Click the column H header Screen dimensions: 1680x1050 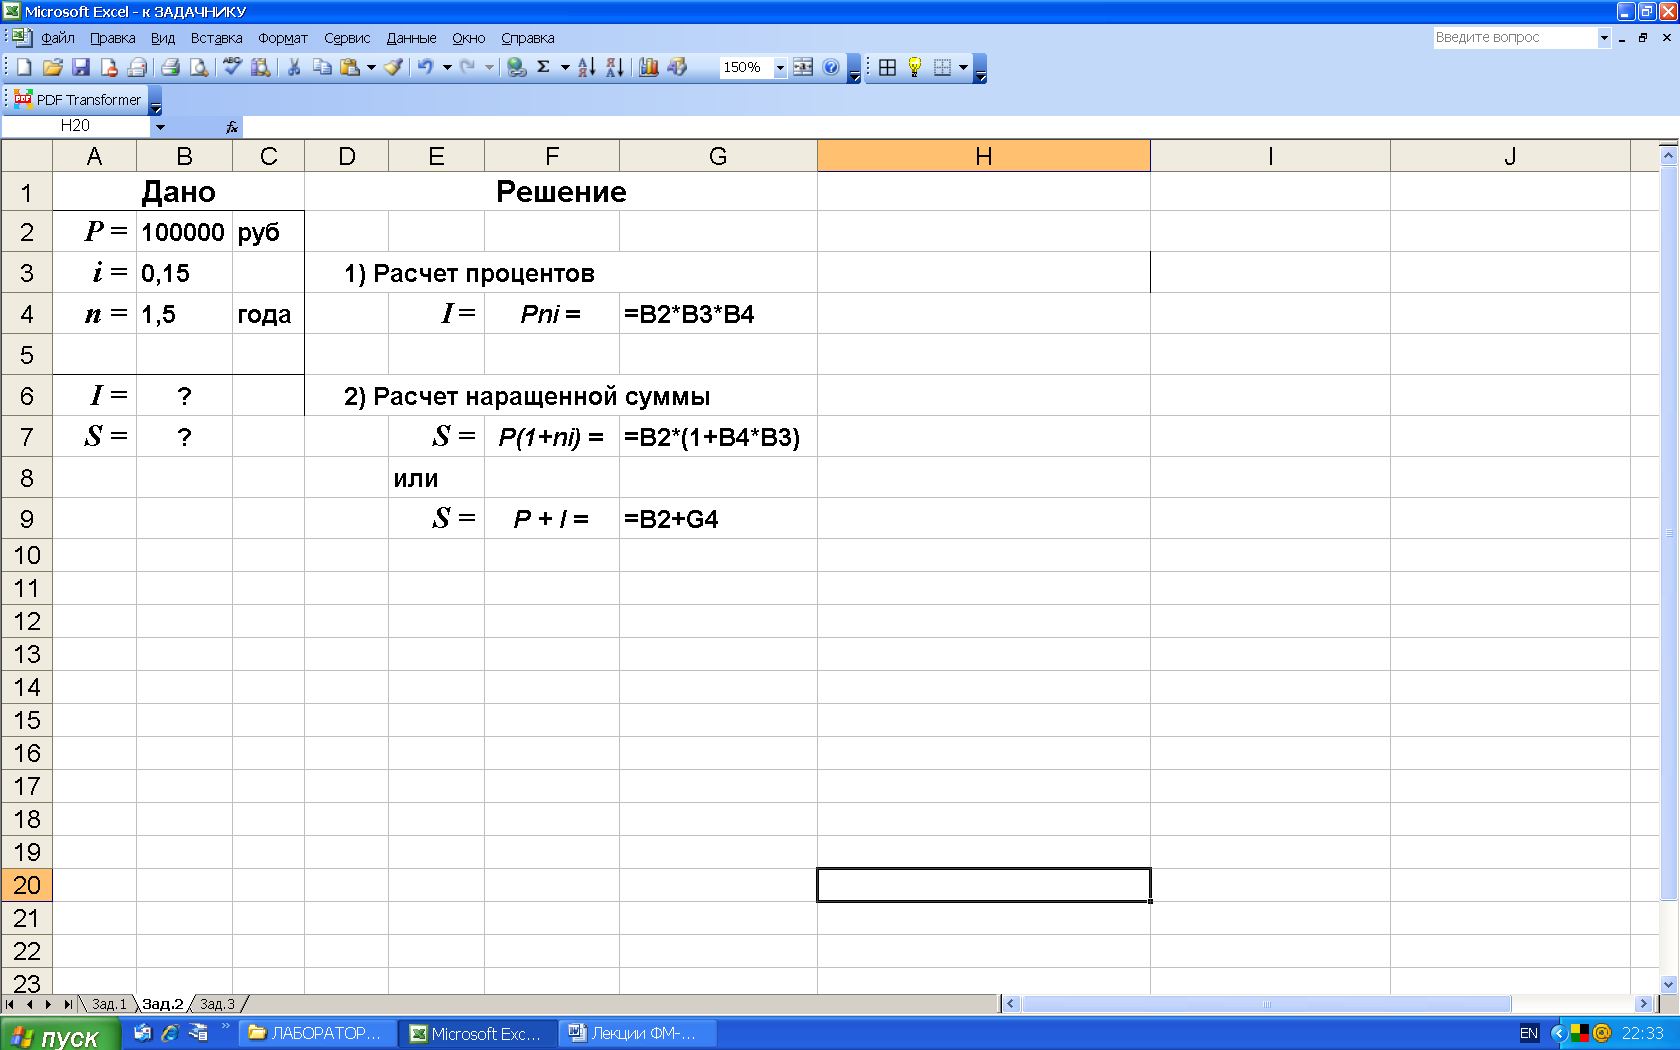(984, 156)
